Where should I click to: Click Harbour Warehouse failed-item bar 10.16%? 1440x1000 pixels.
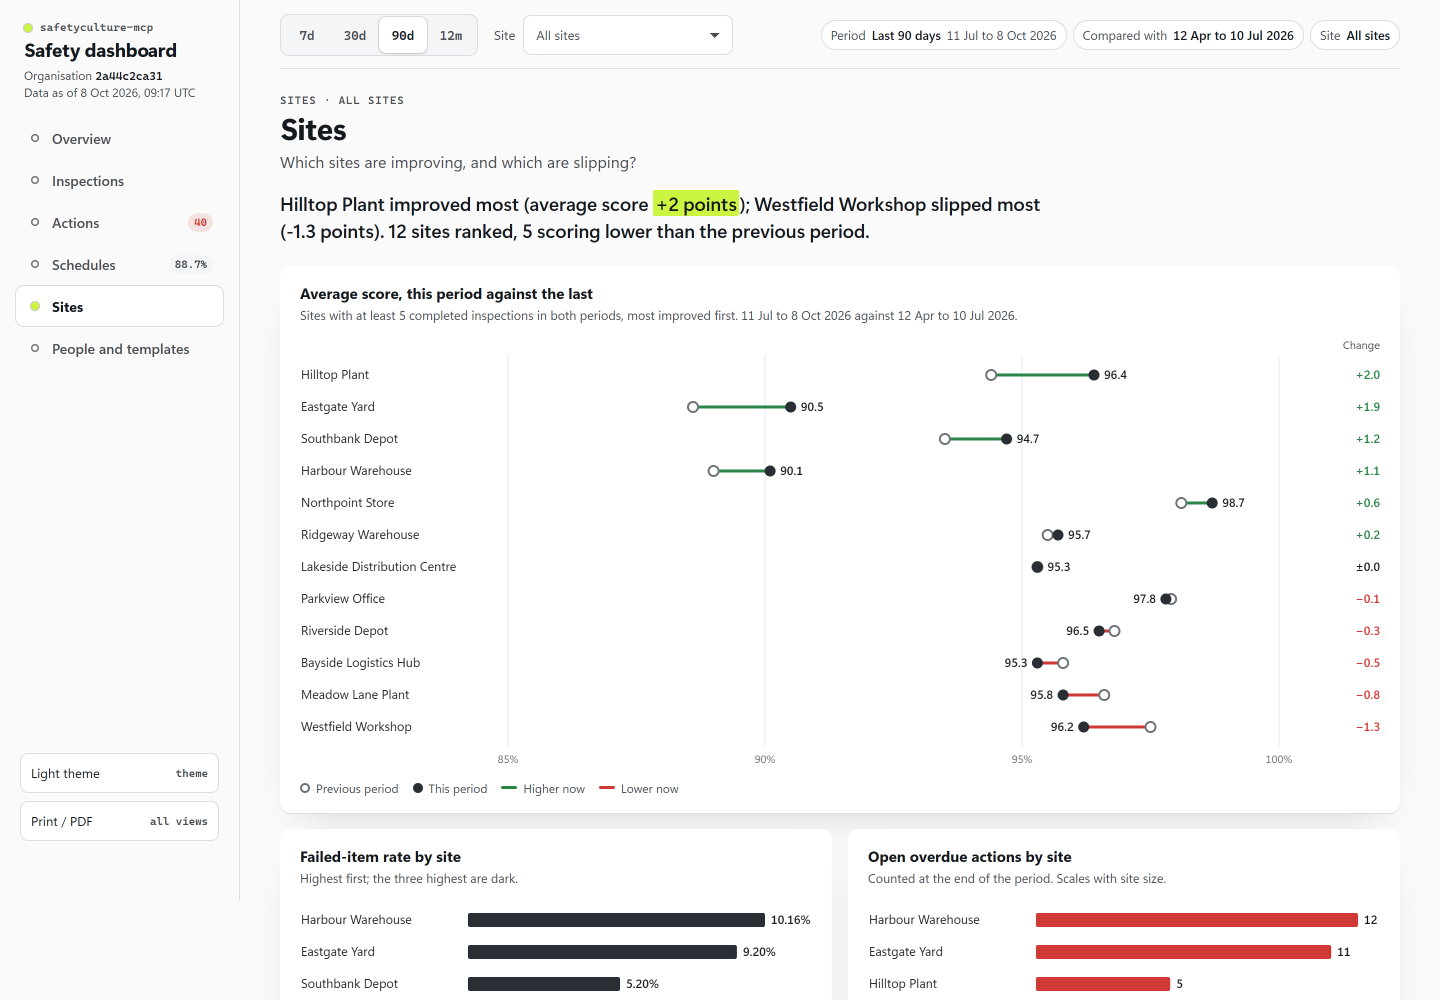(x=616, y=920)
